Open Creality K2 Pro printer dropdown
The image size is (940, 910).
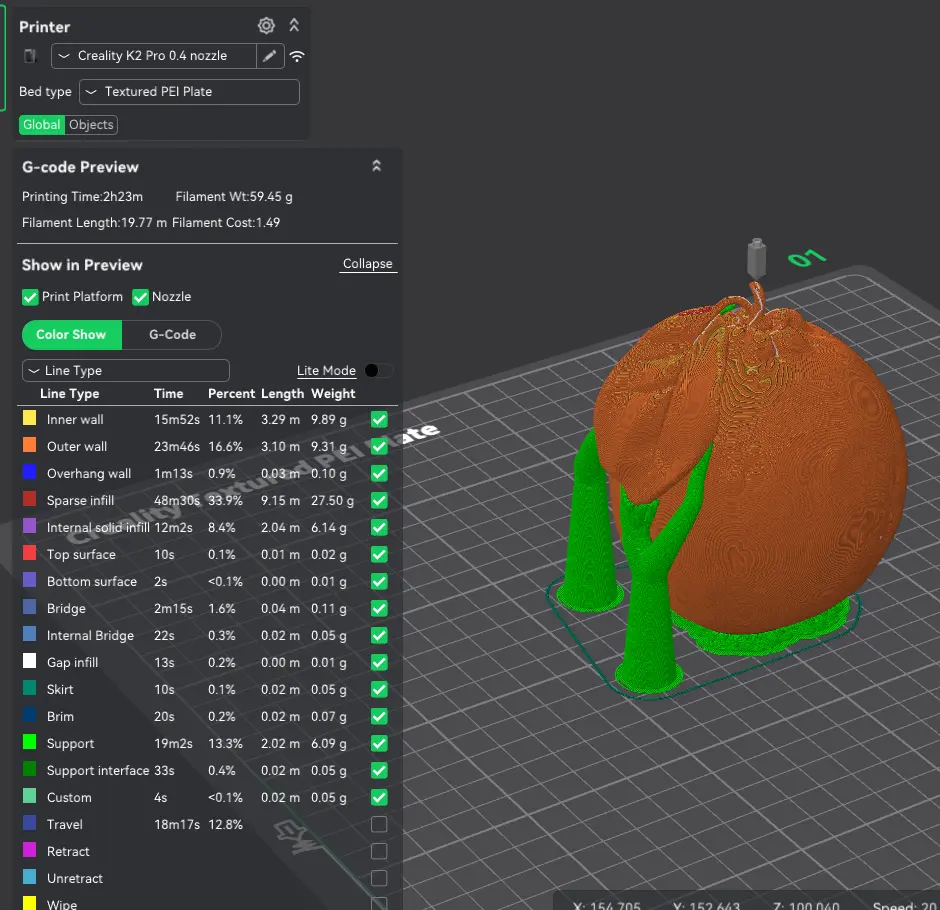(154, 56)
